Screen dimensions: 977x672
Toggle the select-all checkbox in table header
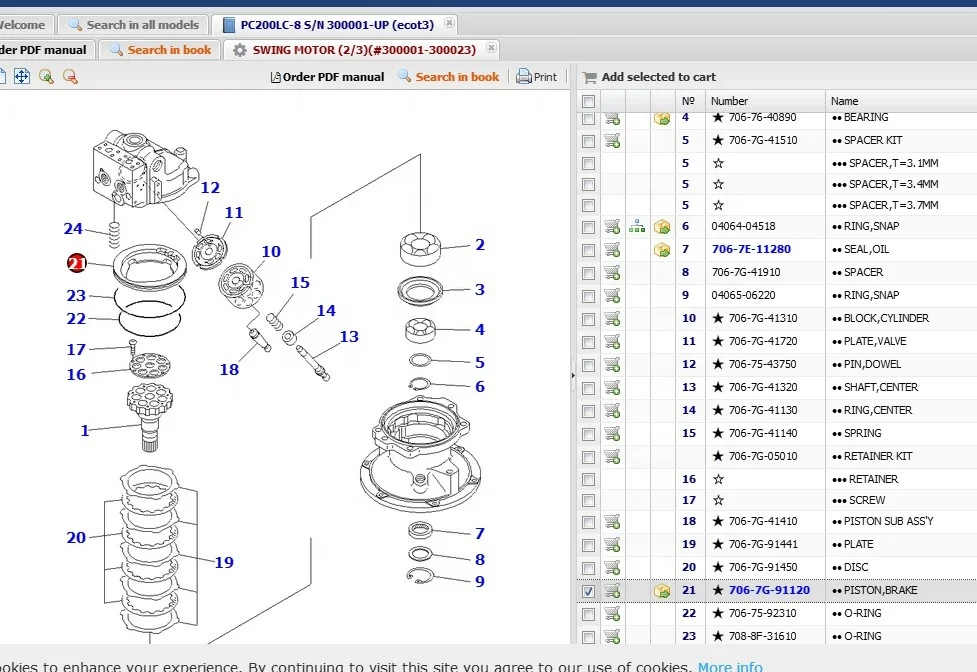(588, 101)
